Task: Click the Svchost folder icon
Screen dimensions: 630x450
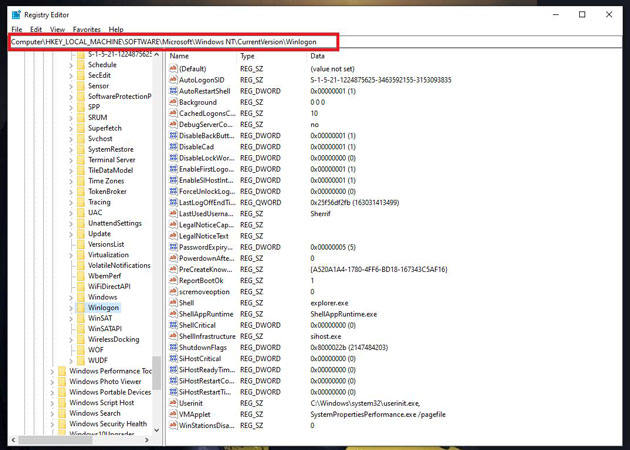Action: pos(81,139)
